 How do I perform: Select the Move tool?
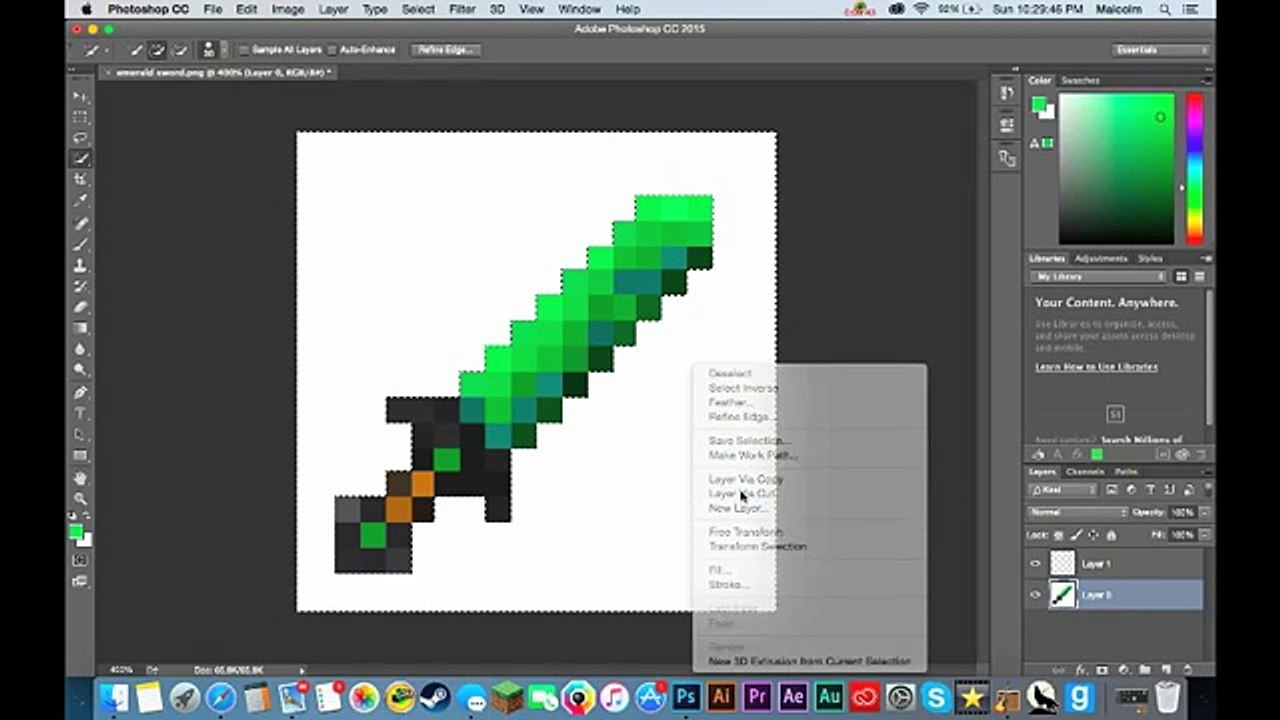tap(81, 96)
